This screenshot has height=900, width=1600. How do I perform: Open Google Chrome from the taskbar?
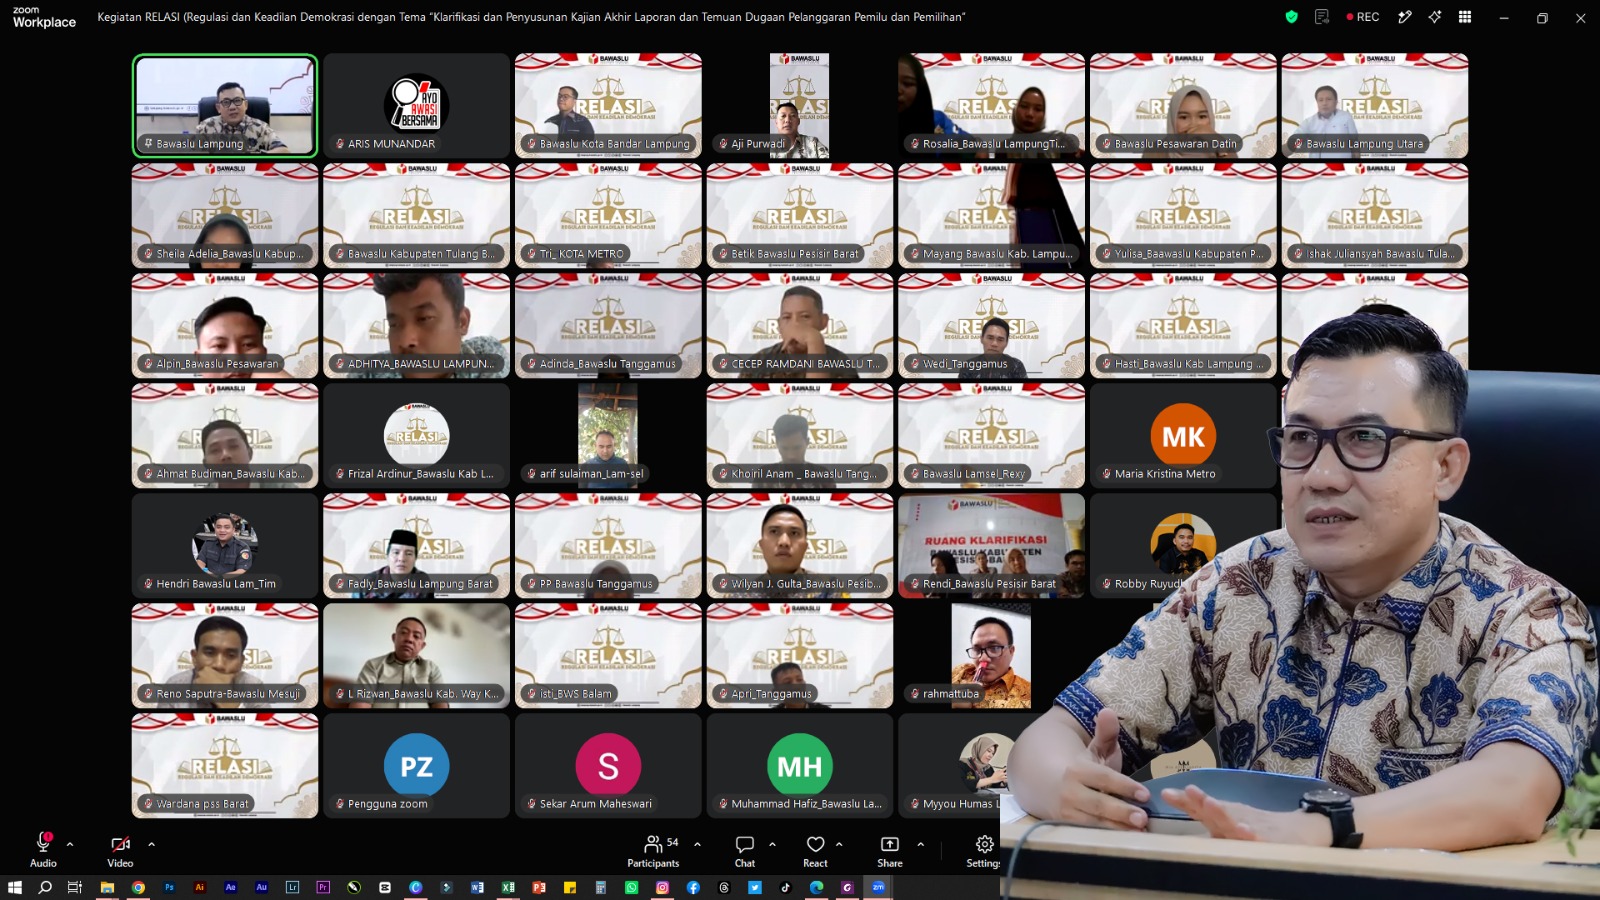(138, 887)
